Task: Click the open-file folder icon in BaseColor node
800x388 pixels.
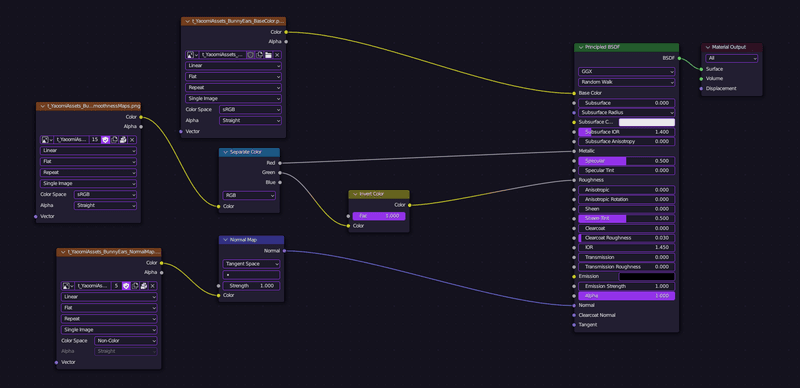Action: (268, 55)
